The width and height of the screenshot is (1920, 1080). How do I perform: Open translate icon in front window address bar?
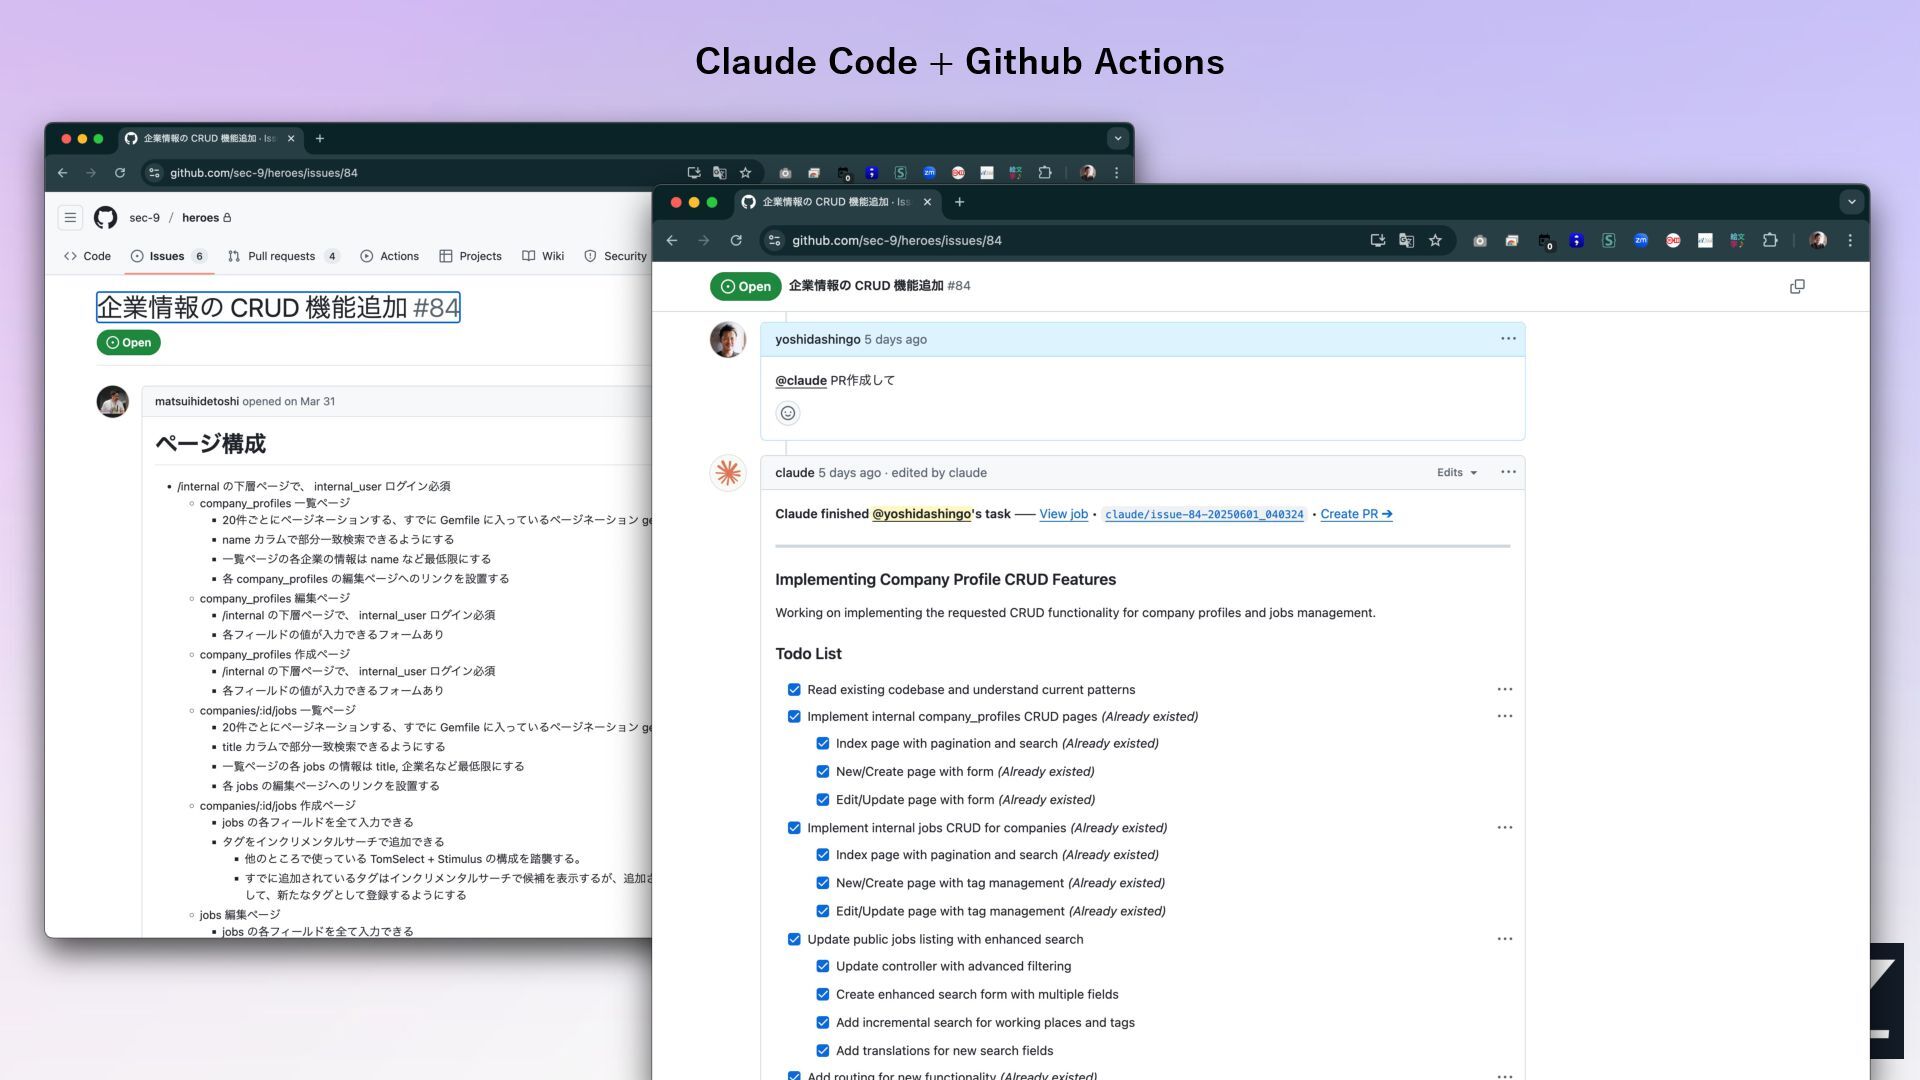[1406, 240]
